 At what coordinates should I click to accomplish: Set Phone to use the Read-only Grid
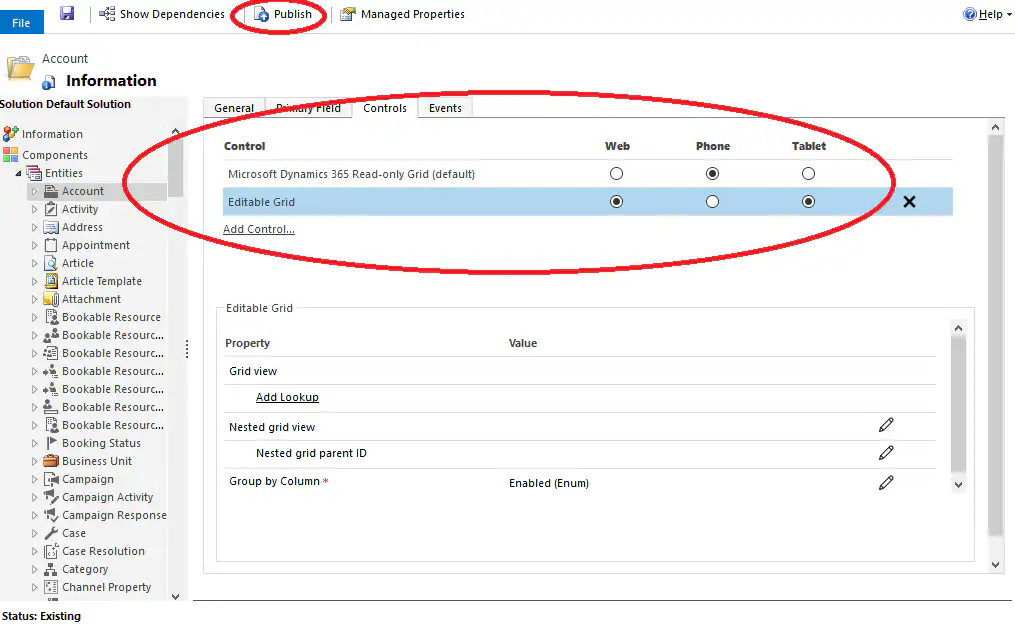pos(712,173)
